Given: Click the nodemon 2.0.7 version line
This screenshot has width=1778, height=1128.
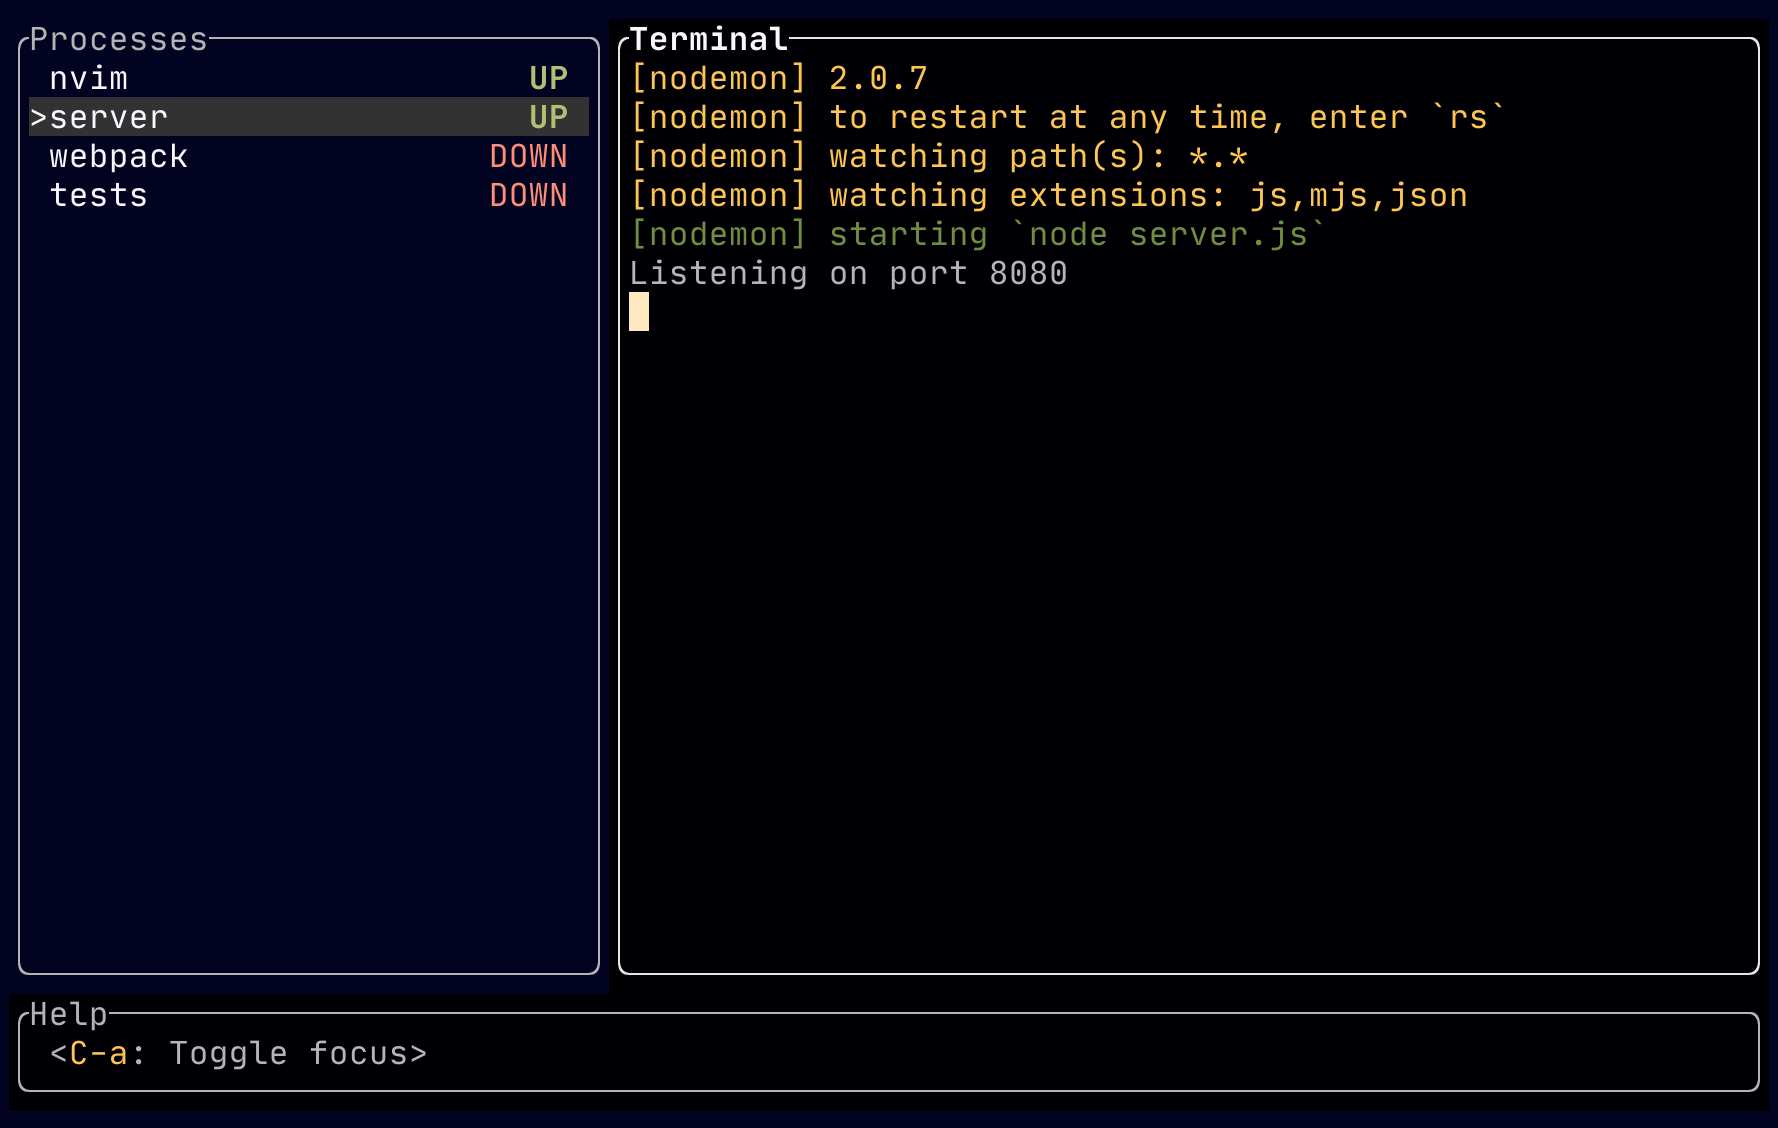Looking at the screenshot, I should tap(778, 77).
